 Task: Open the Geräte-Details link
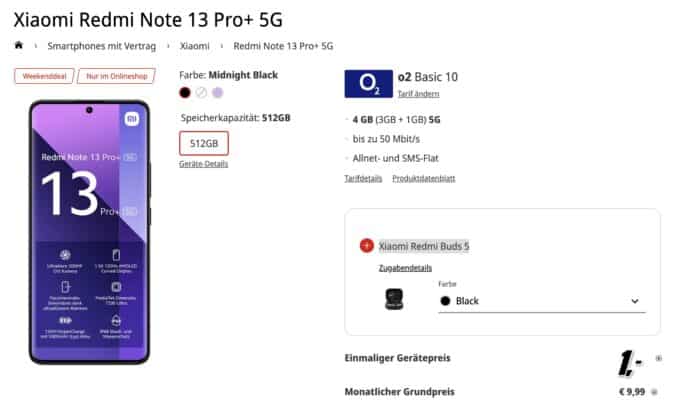click(x=204, y=164)
